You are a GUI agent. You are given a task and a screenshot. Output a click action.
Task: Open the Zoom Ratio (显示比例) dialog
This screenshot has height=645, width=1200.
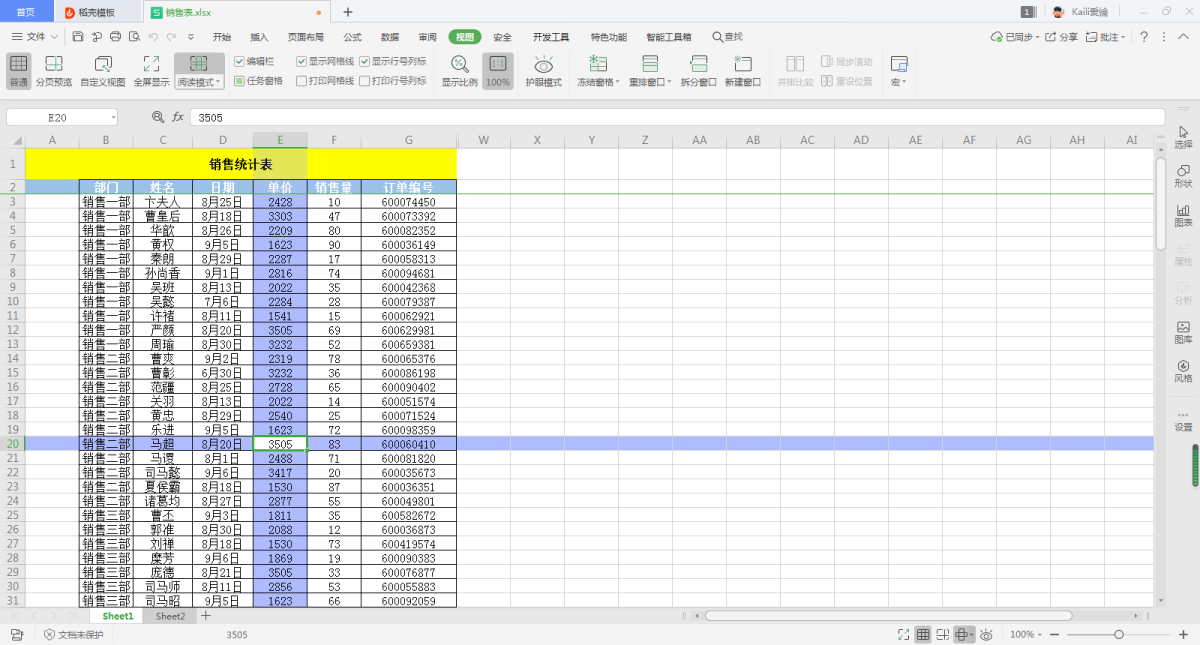pos(459,70)
